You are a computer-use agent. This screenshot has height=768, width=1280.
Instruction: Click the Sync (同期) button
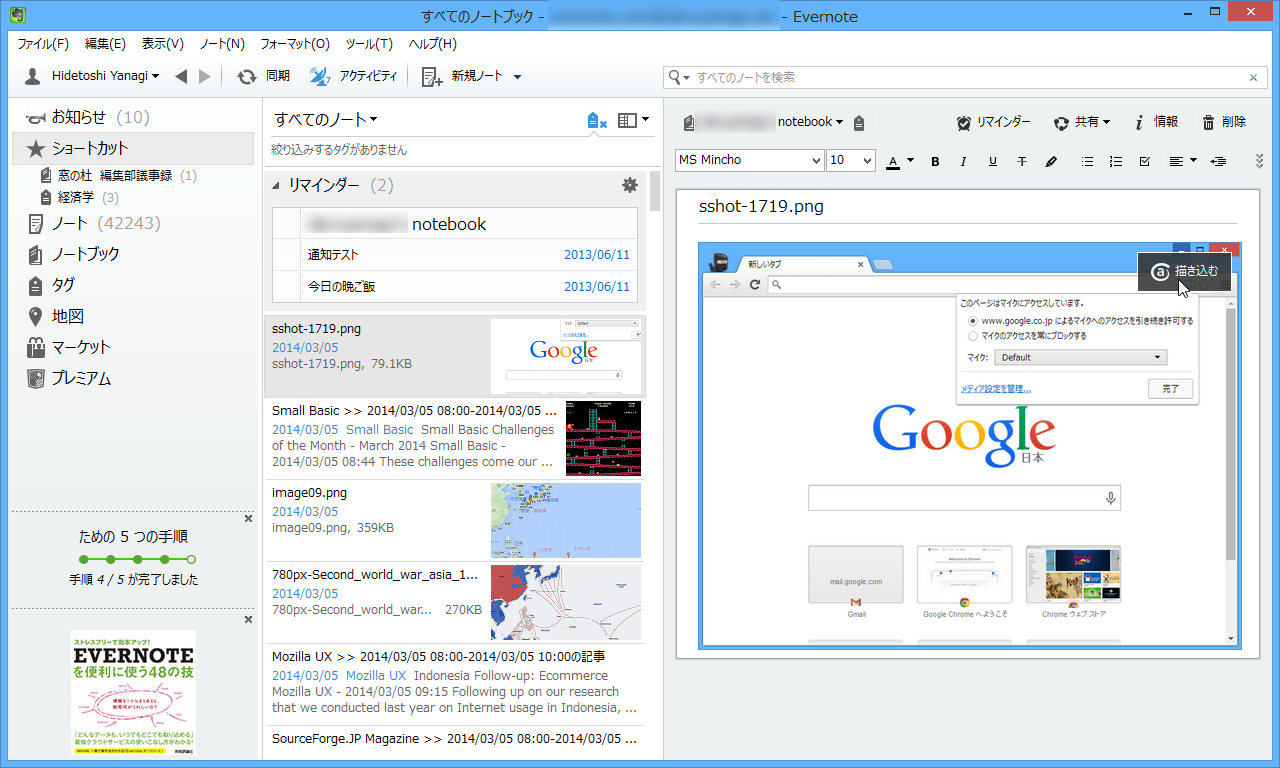(264, 77)
